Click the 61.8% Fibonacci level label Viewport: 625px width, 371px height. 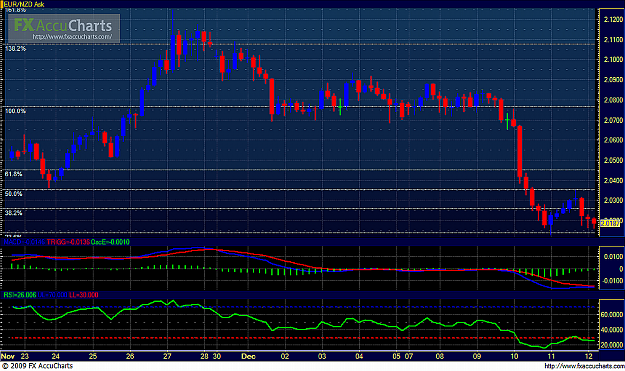14,174
